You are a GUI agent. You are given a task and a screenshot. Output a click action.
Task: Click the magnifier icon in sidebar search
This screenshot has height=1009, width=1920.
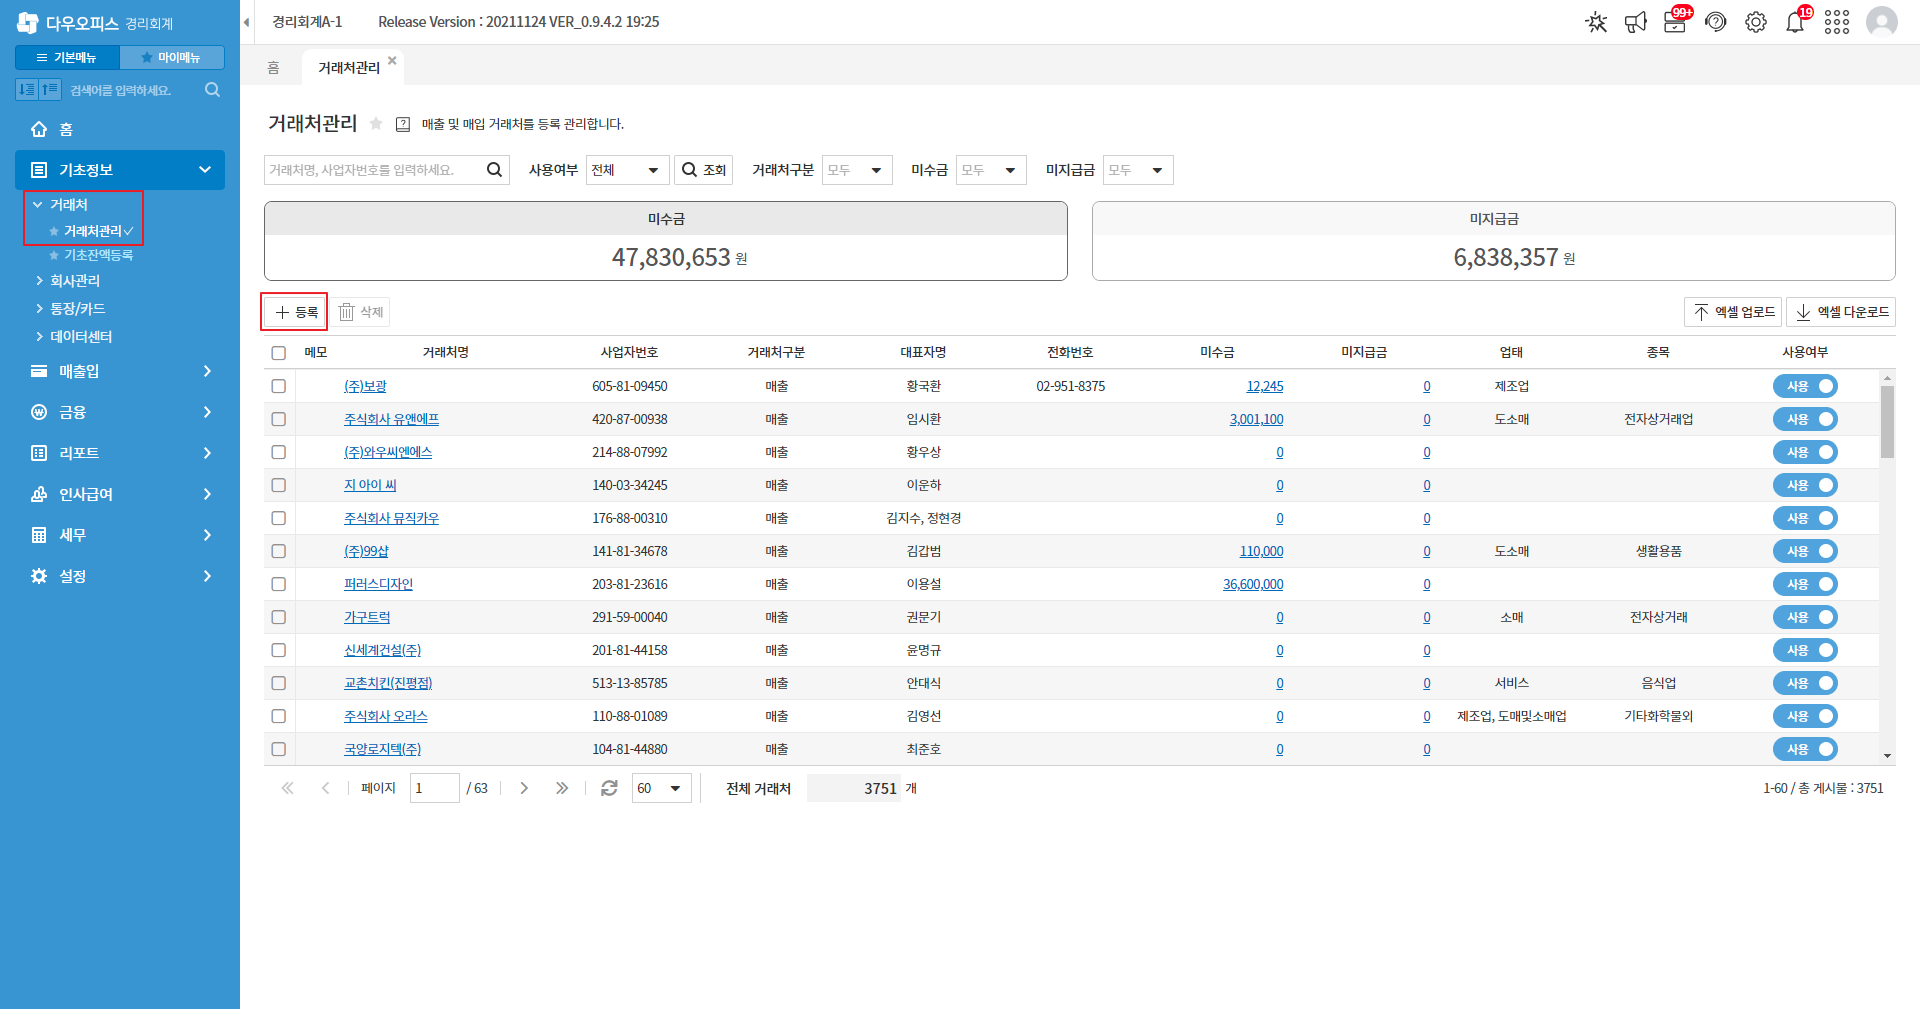[x=212, y=90]
